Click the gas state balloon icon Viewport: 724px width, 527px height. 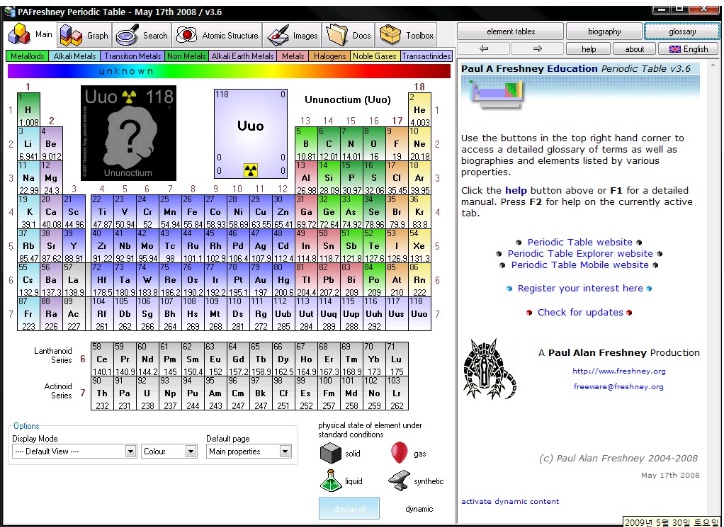(x=399, y=453)
